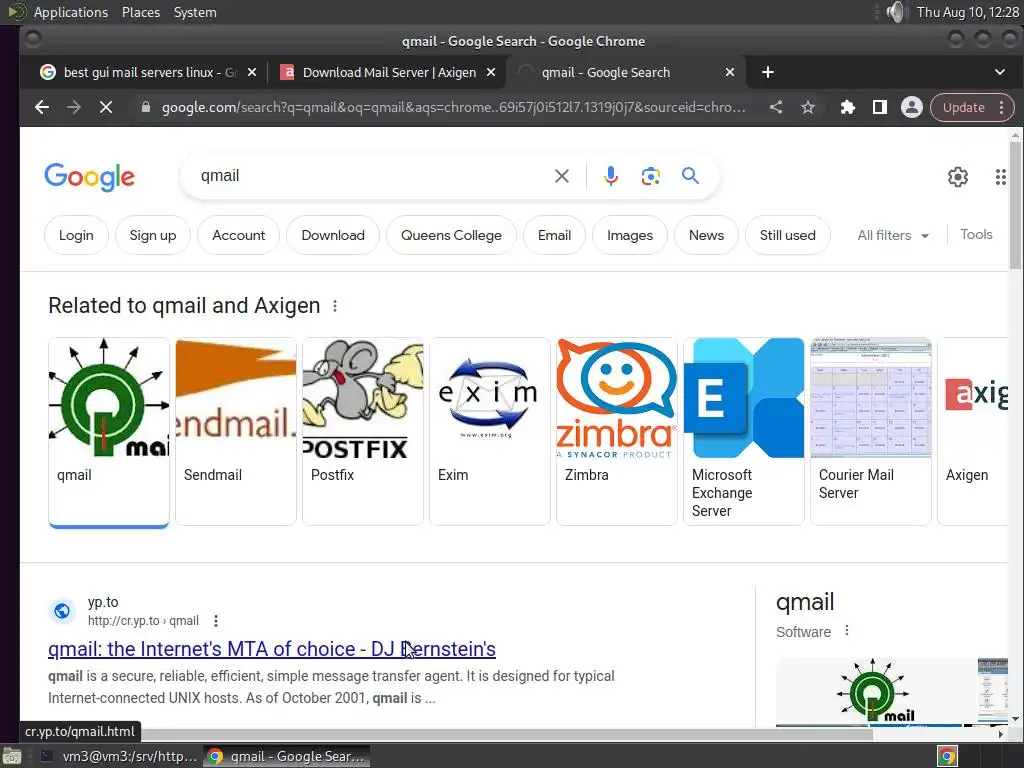This screenshot has width=1024, height=768.
Task: Open the System menu
Action: tap(195, 12)
